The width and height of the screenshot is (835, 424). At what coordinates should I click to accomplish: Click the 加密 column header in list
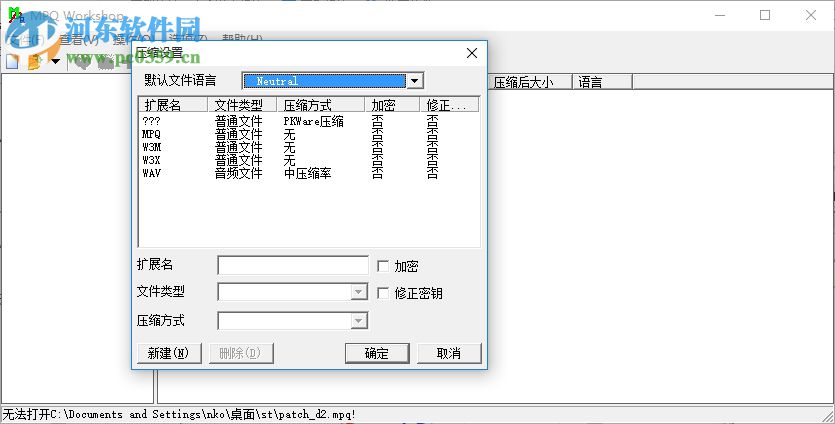click(392, 104)
